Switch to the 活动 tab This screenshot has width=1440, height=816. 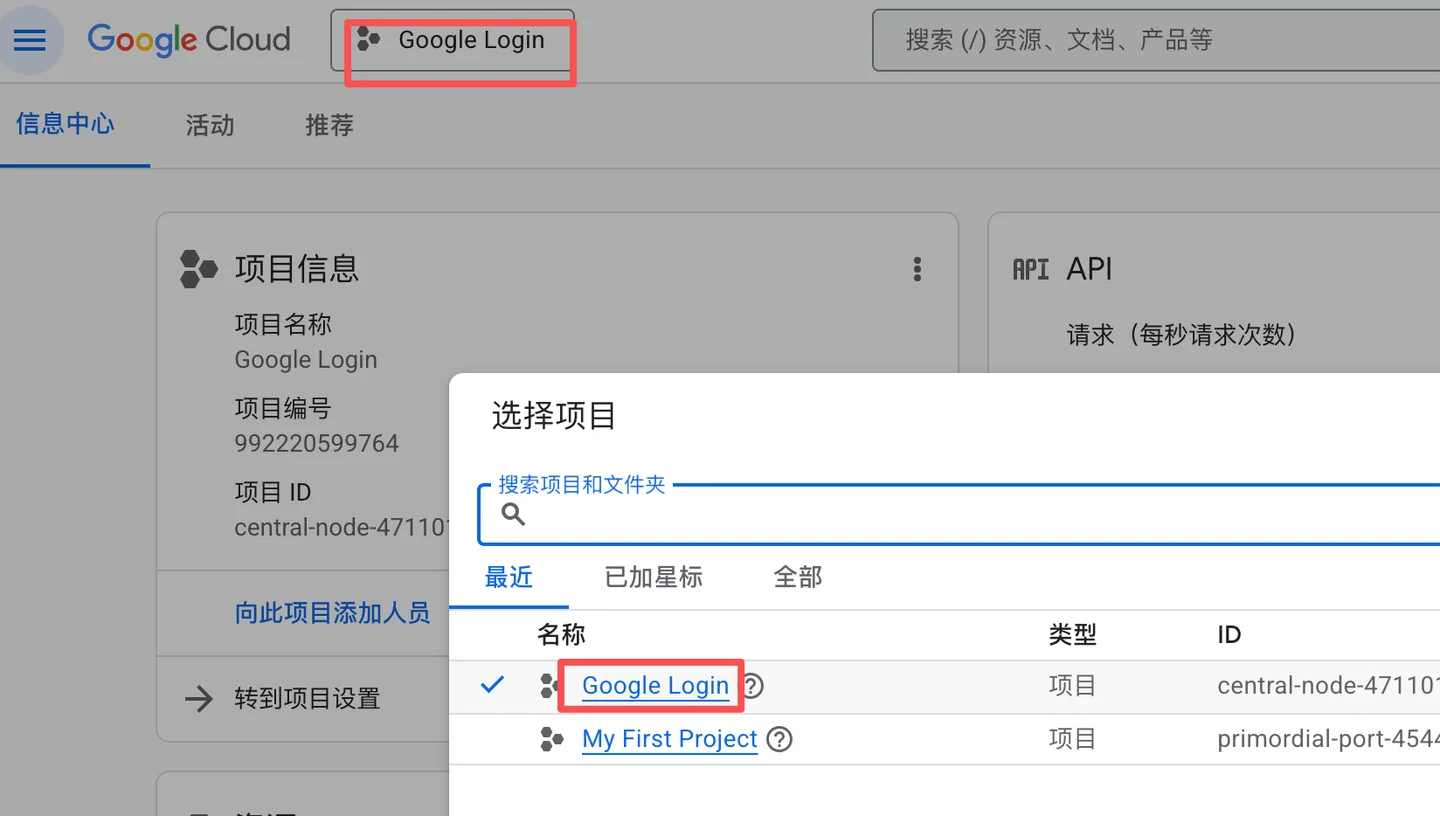[208, 125]
